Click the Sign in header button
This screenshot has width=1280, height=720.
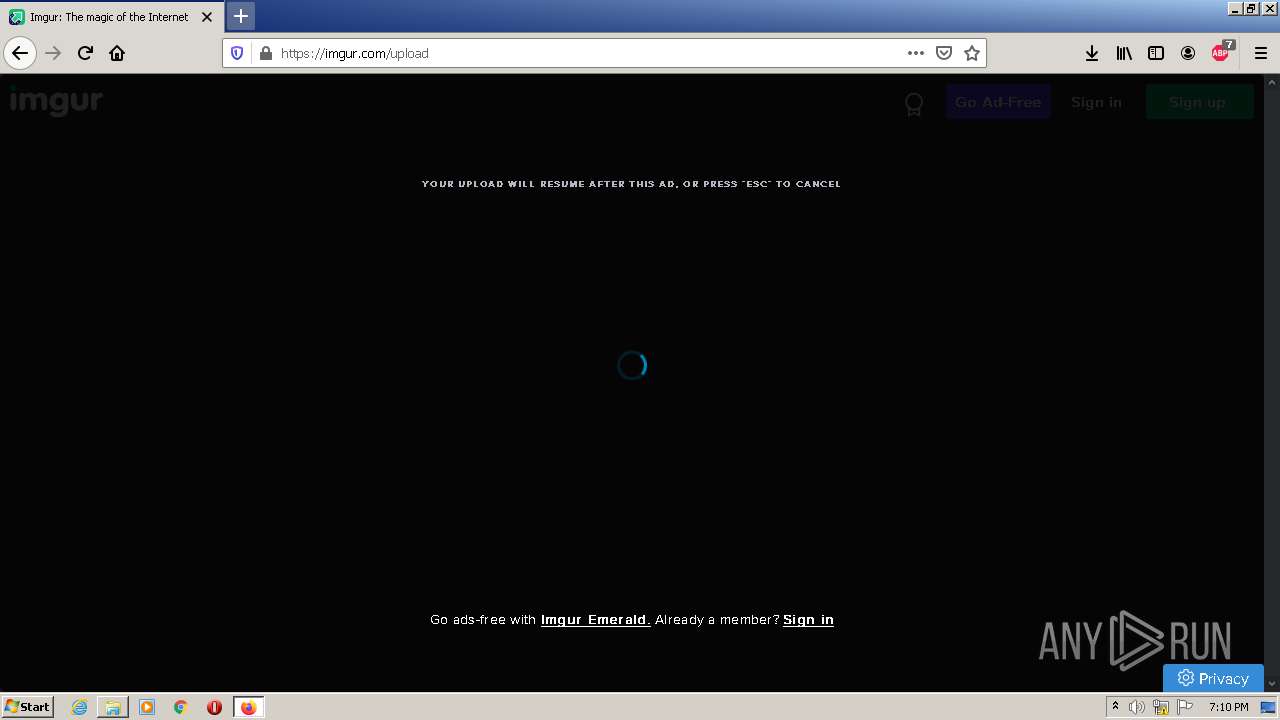tap(1096, 102)
